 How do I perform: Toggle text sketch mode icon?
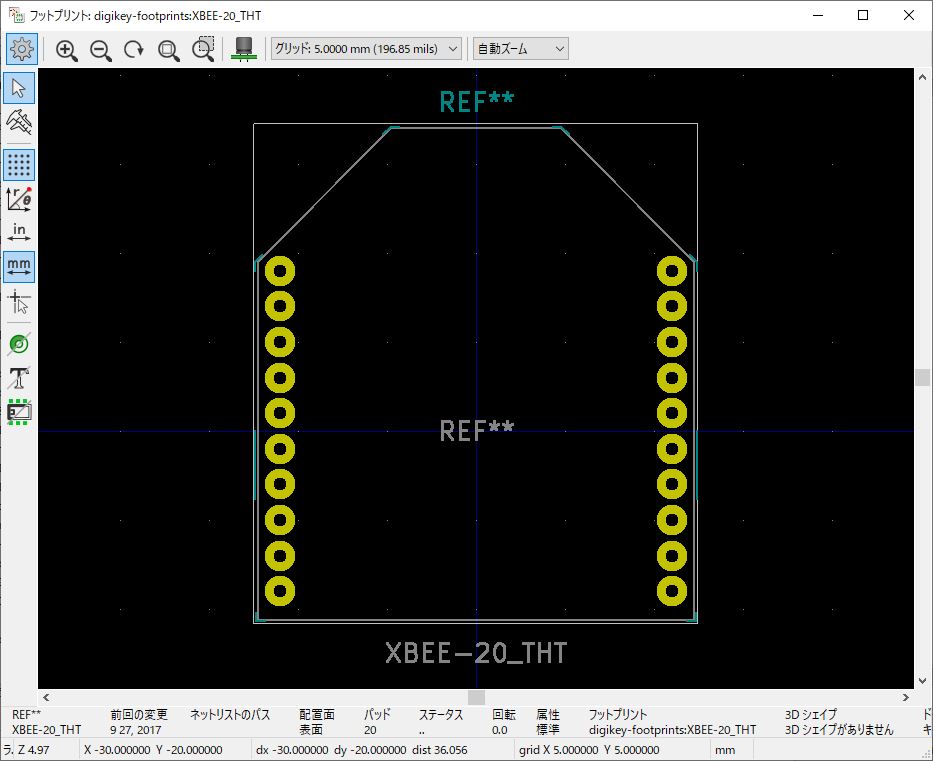point(19,378)
